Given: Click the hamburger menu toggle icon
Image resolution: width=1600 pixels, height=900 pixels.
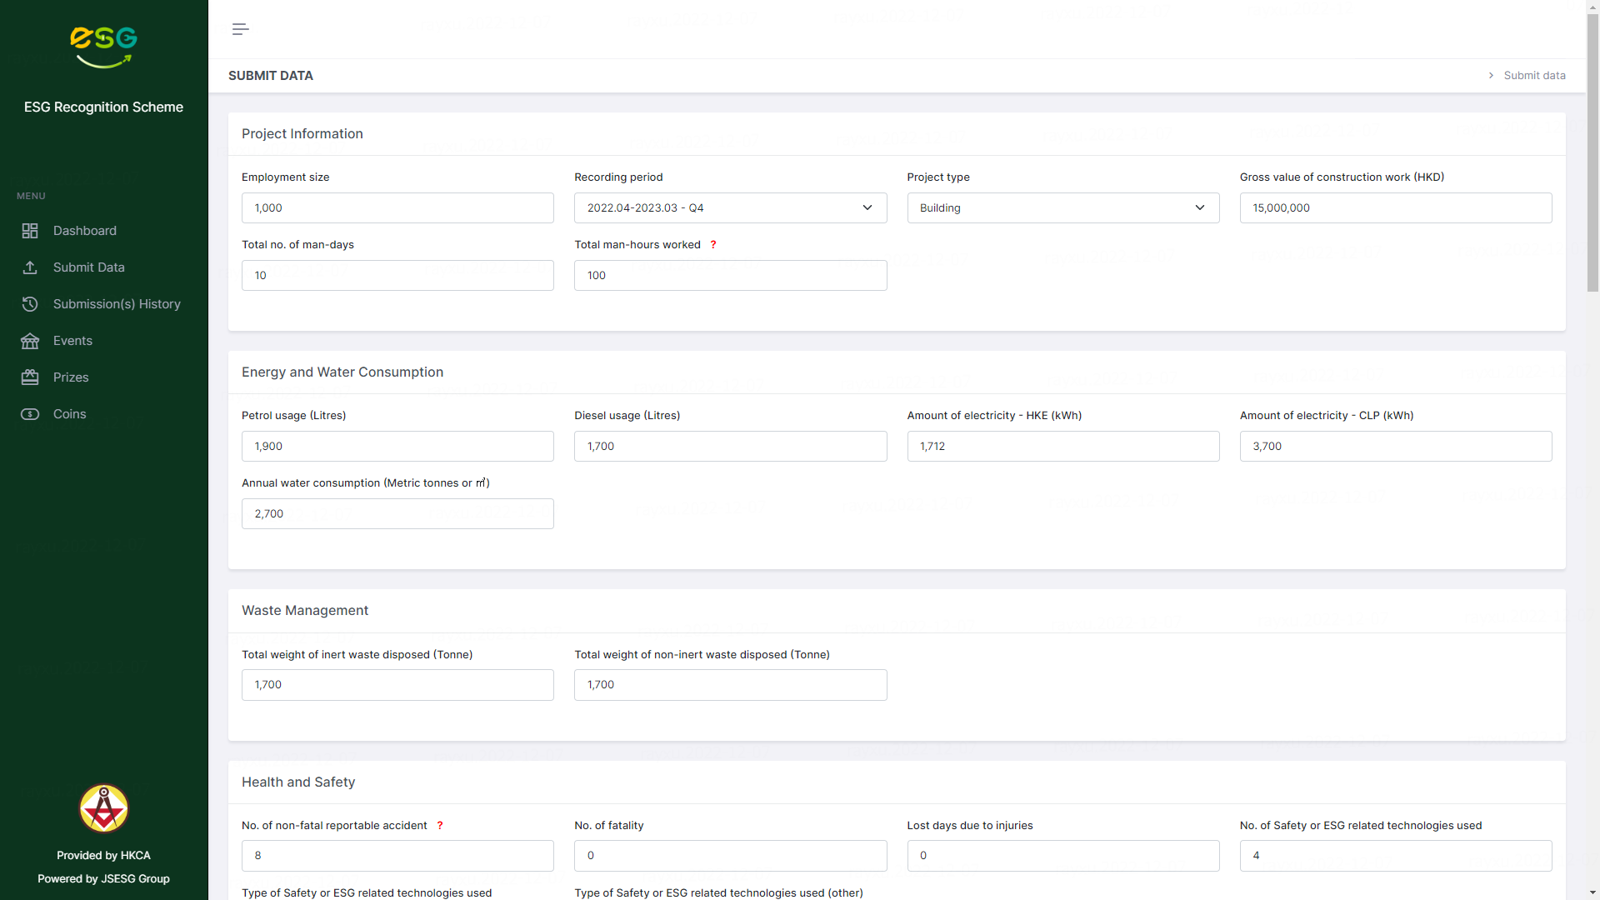Looking at the screenshot, I should (x=240, y=29).
